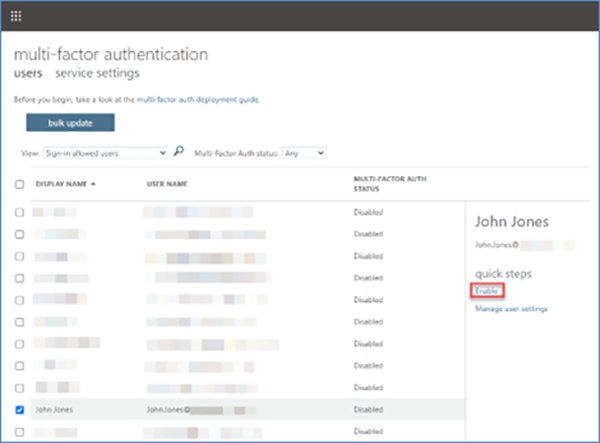Click Enable under quick steps
Image resolution: width=600 pixels, height=443 pixels.
[x=487, y=290]
